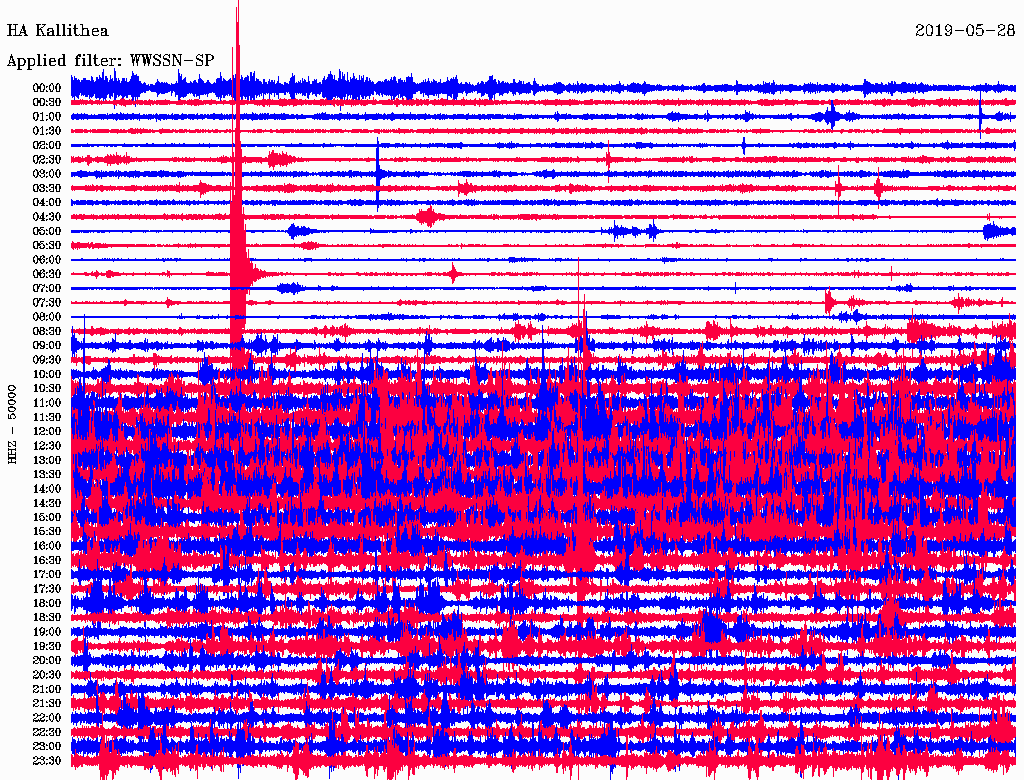The image size is (1024, 780).
Task: Click the station name HA Kallithea
Action: [x=57, y=31]
